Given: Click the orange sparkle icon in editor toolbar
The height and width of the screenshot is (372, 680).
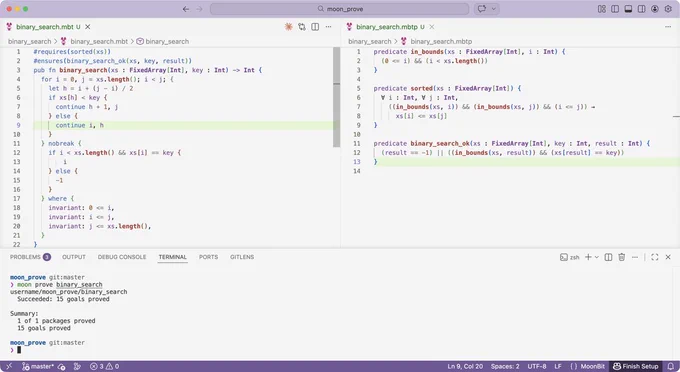Looking at the screenshot, I should pyautogui.click(x=288, y=27).
